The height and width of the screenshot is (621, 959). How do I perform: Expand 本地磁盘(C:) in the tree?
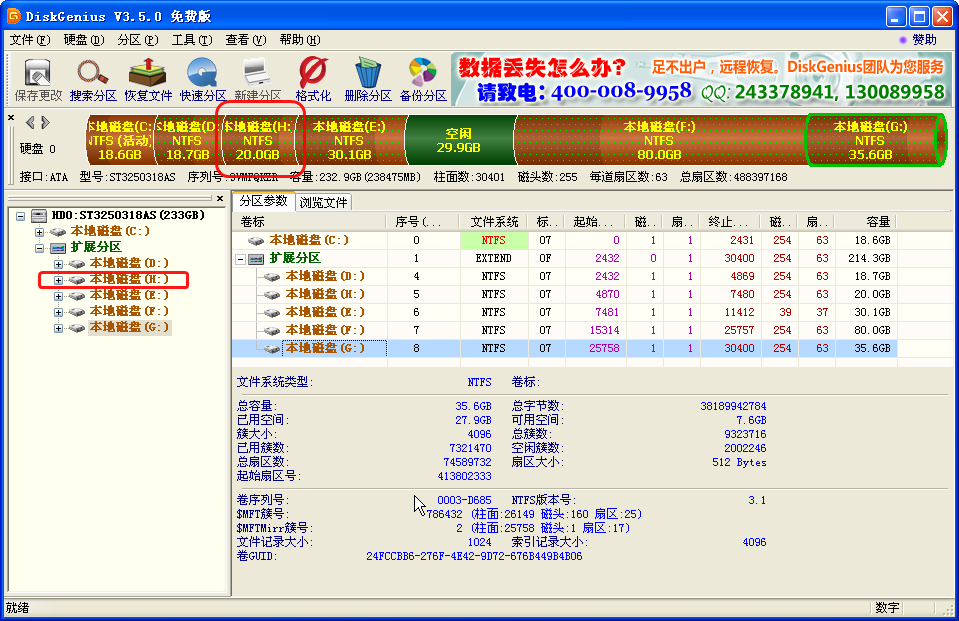[39, 232]
